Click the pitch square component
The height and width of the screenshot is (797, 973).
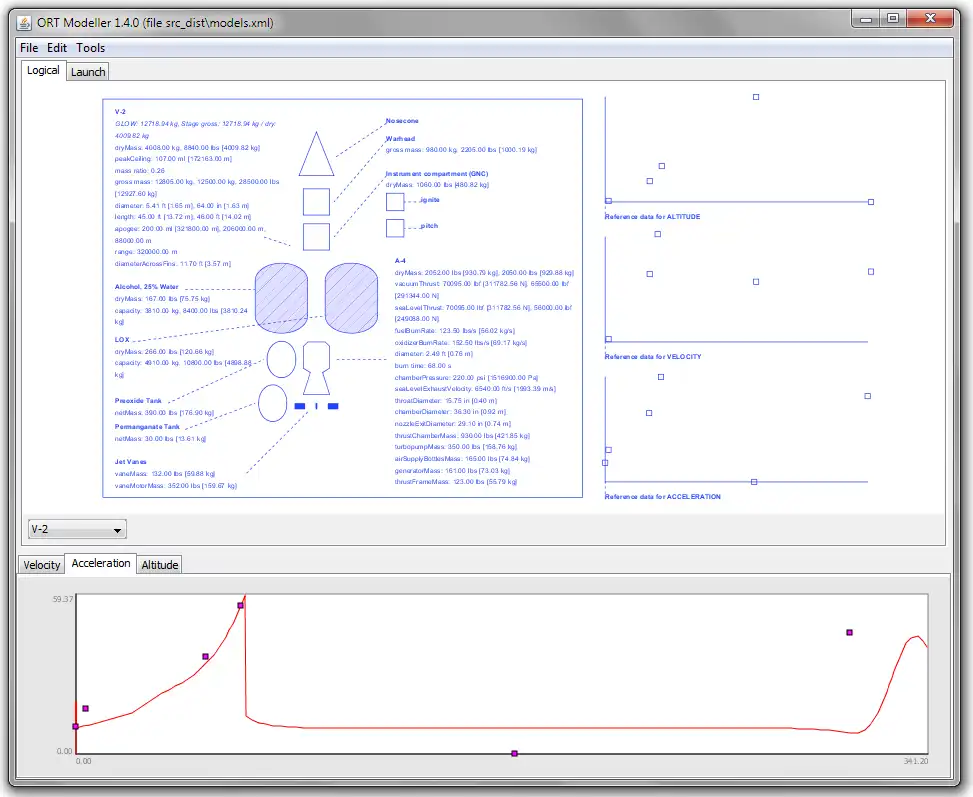click(x=395, y=228)
